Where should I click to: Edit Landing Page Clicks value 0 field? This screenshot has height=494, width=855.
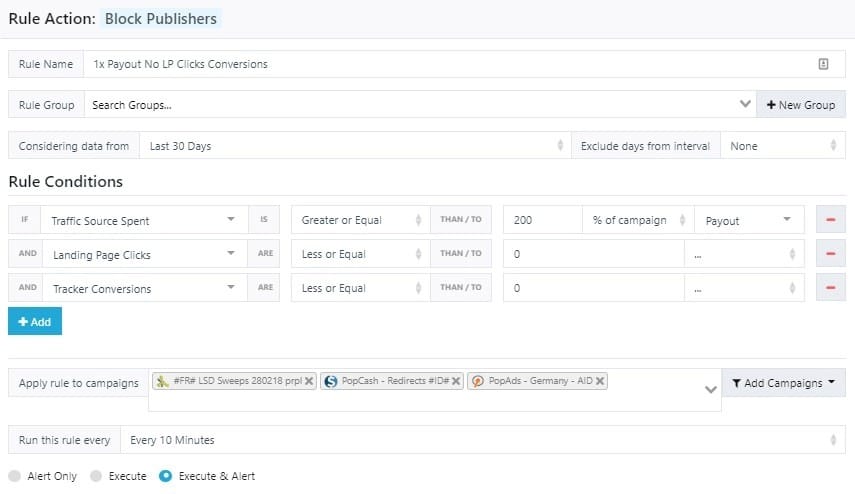click(x=593, y=254)
